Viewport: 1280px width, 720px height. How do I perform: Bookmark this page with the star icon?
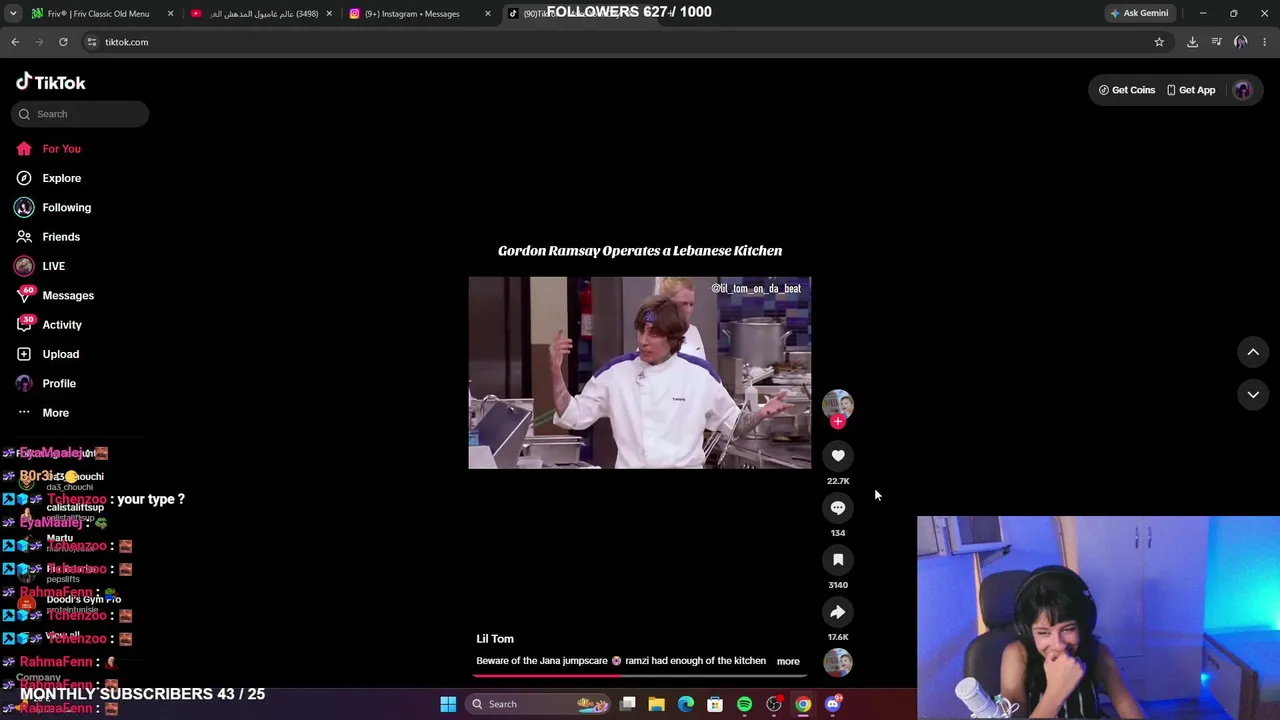coord(1159,42)
